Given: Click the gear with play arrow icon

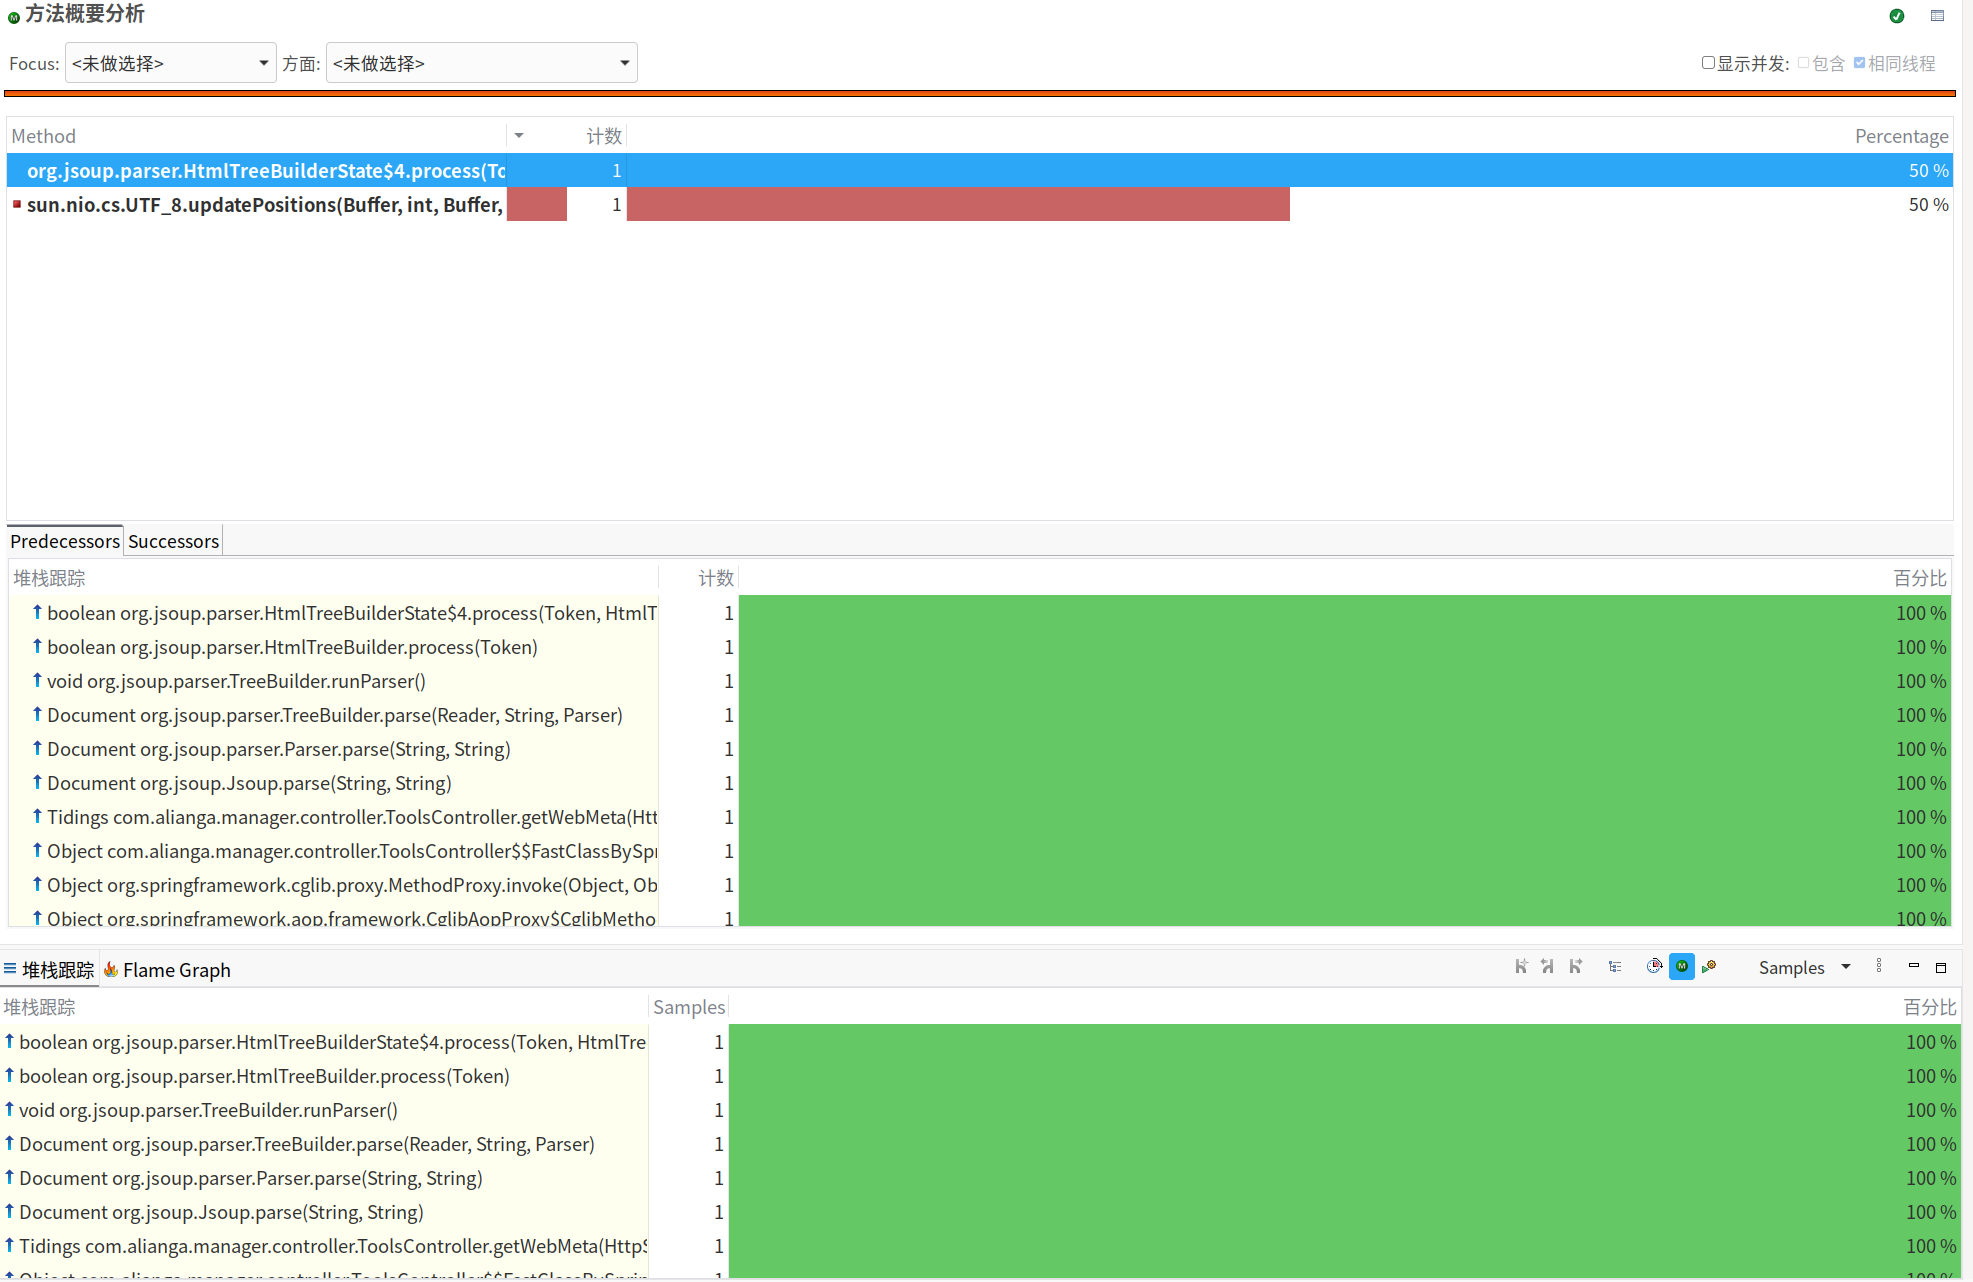Looking at the screenshot, I should [x=1709, y=967].
